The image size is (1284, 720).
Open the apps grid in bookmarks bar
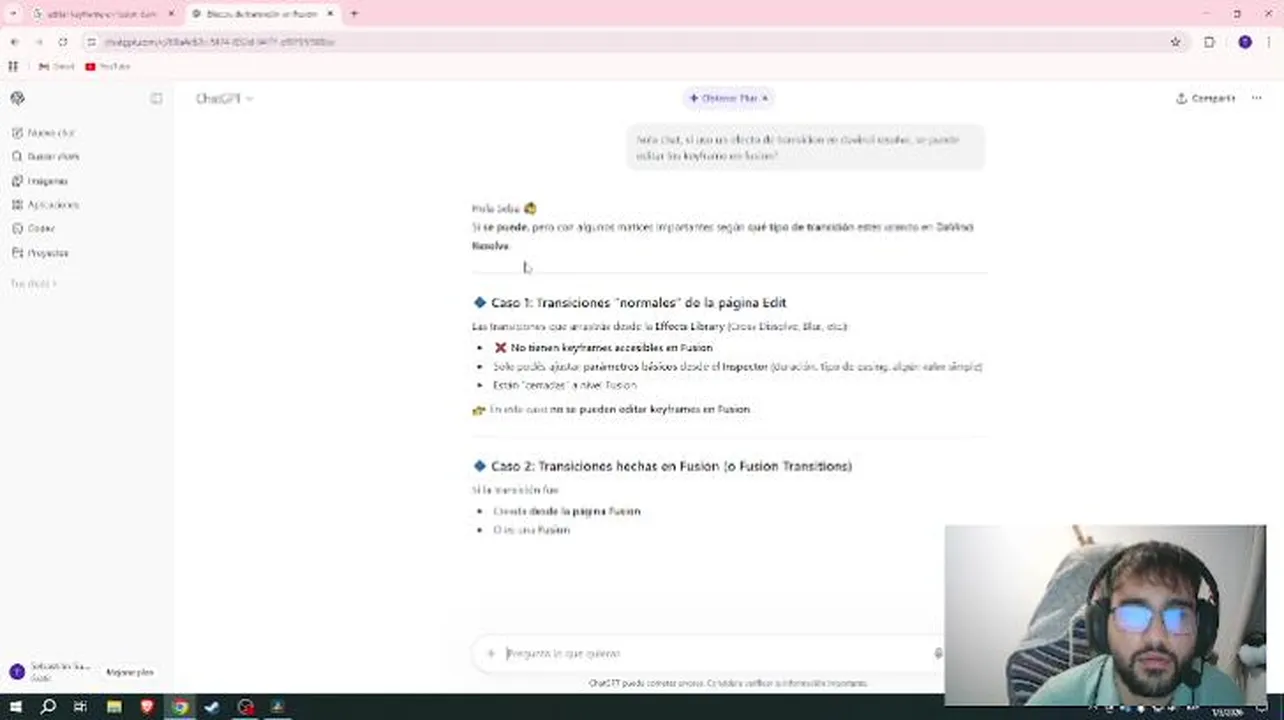[13, 66]
